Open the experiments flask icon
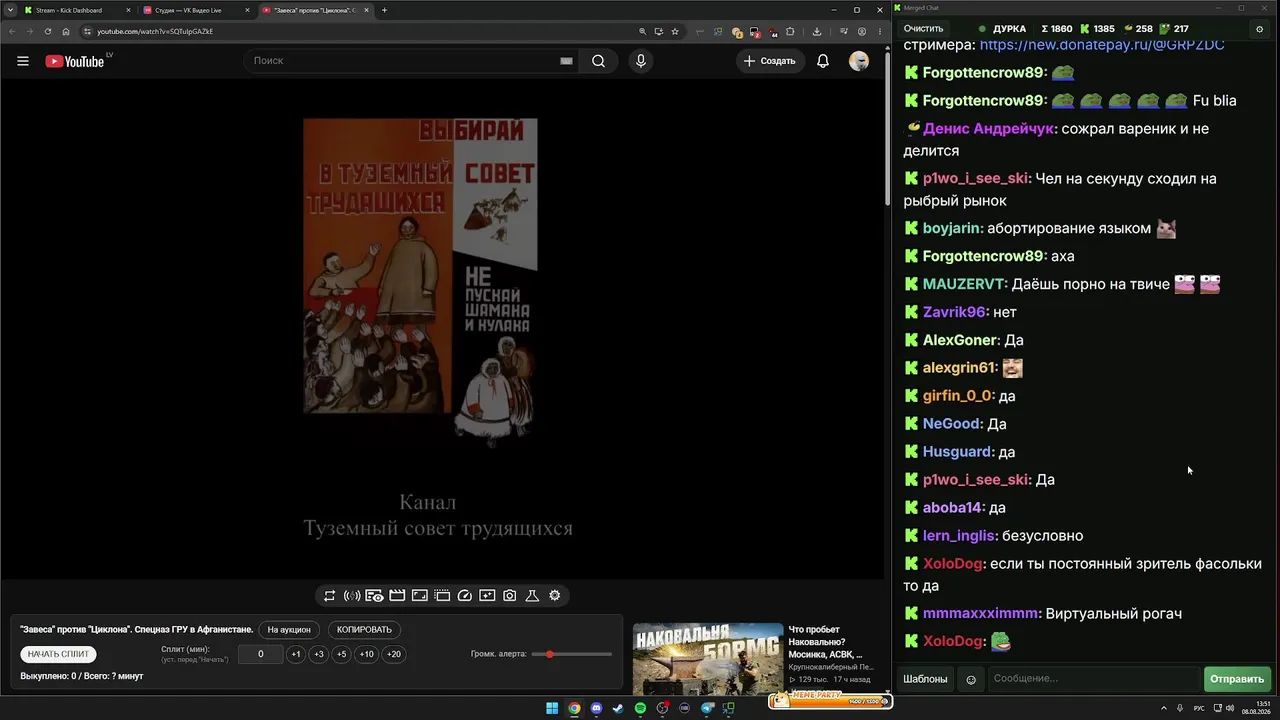 tap(532, 596)
